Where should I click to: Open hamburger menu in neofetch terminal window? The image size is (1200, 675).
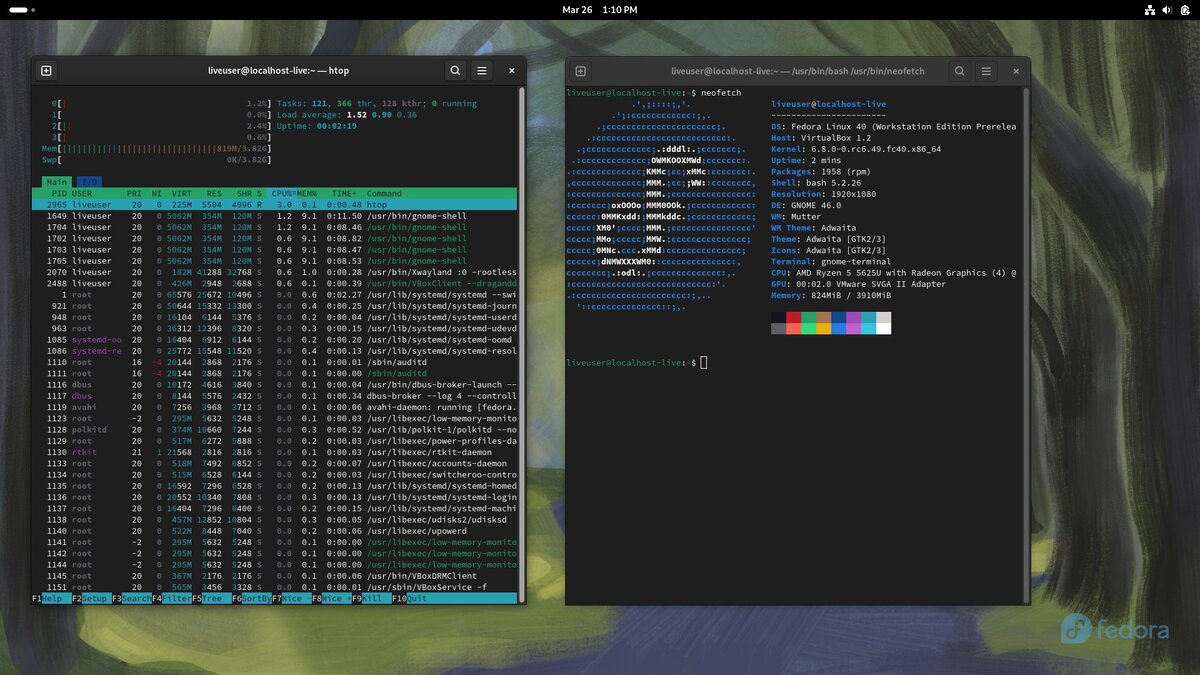coord(986,72)
